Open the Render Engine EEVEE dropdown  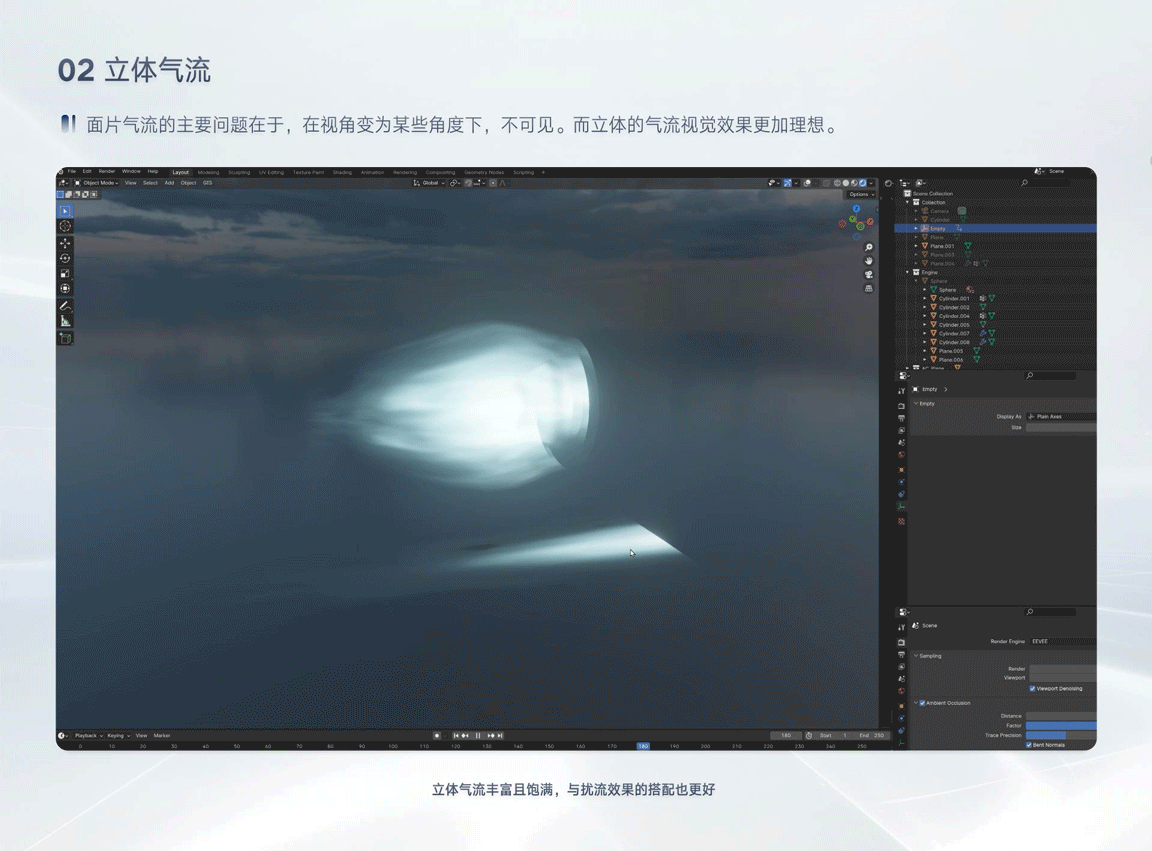click(x=1062, y=642)
